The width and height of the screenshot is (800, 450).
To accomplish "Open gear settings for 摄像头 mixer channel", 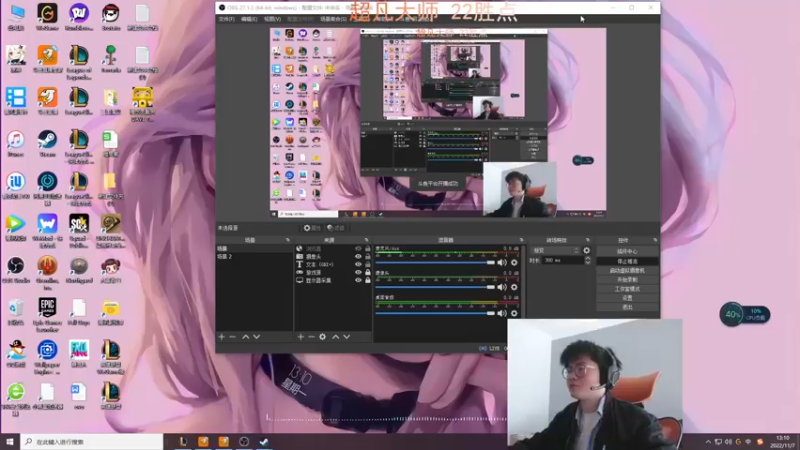I will [514, 287].
